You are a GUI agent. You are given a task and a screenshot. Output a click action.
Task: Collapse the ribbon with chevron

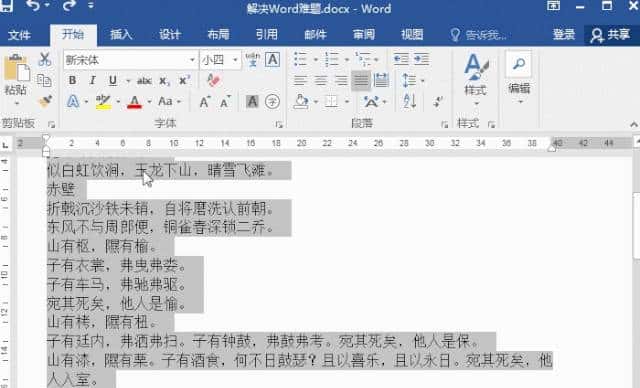click(634, 124)
